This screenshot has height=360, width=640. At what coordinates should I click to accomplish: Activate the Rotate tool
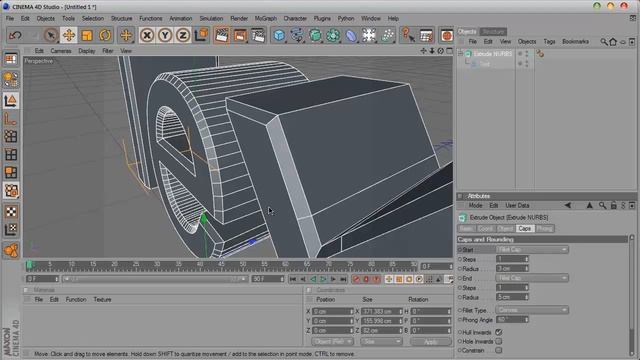(x=105, y=35)
